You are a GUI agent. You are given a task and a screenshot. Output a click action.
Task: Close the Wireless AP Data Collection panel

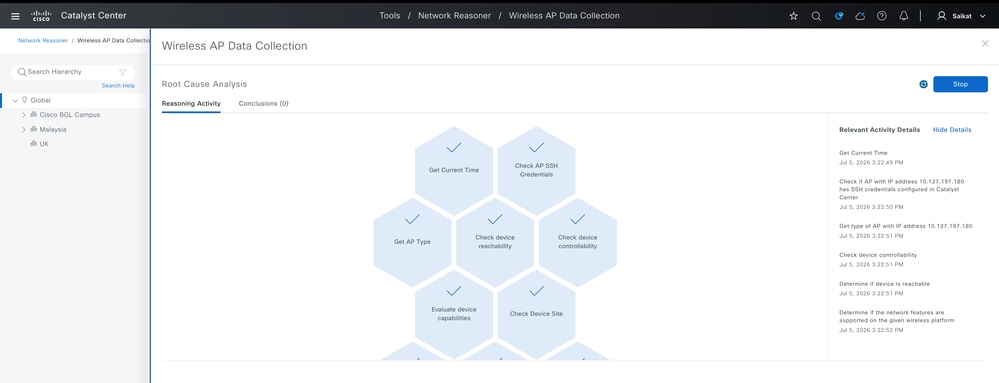pyautogui.click(x=985, y=43)
